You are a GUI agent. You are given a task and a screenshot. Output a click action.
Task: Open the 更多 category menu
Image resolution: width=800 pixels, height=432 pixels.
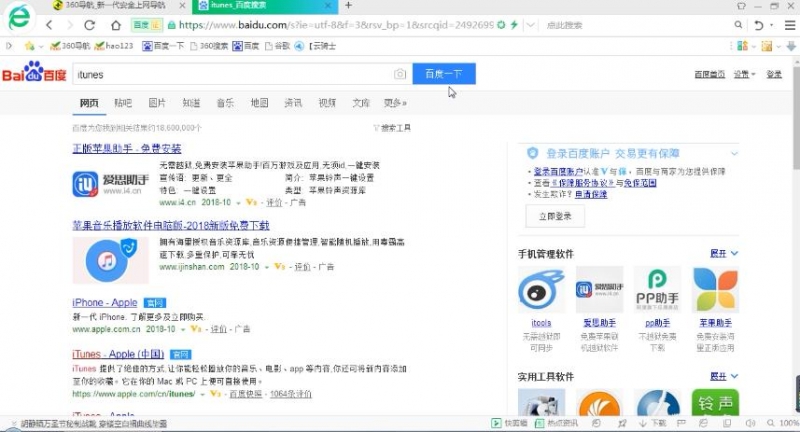(x=395, y=103)
